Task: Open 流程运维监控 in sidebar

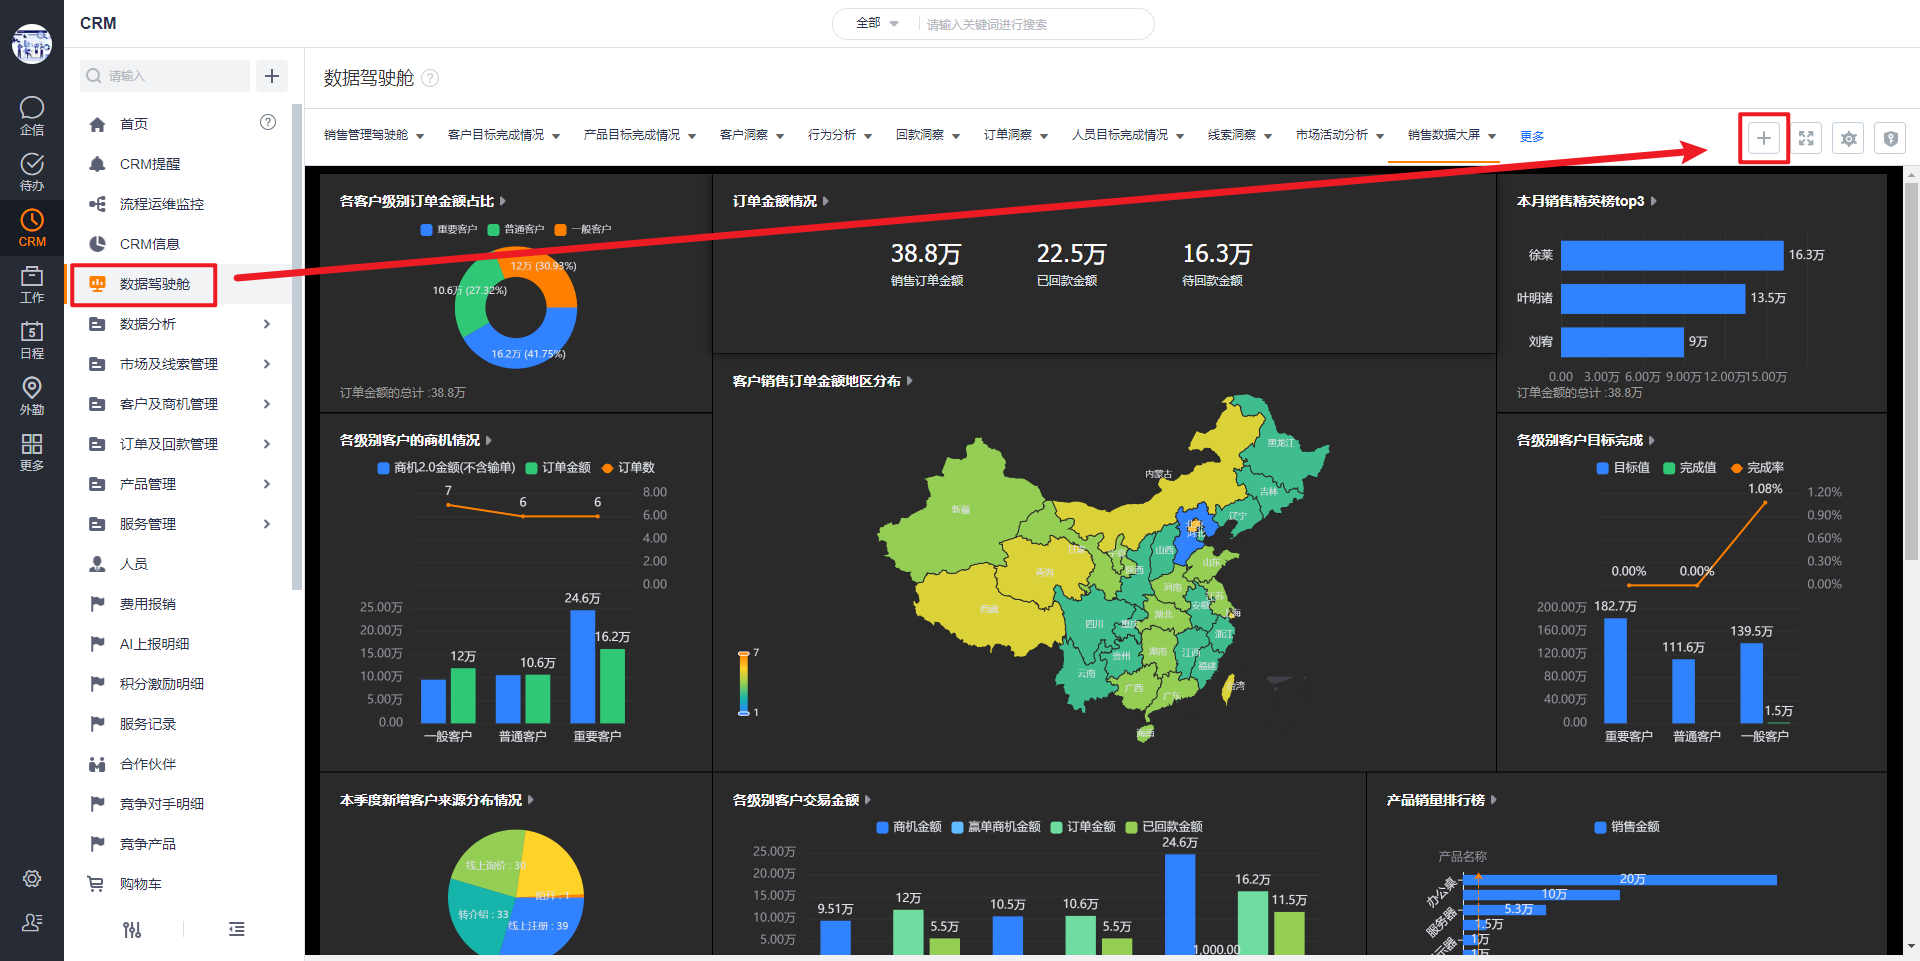Action: tap(162, 204)
